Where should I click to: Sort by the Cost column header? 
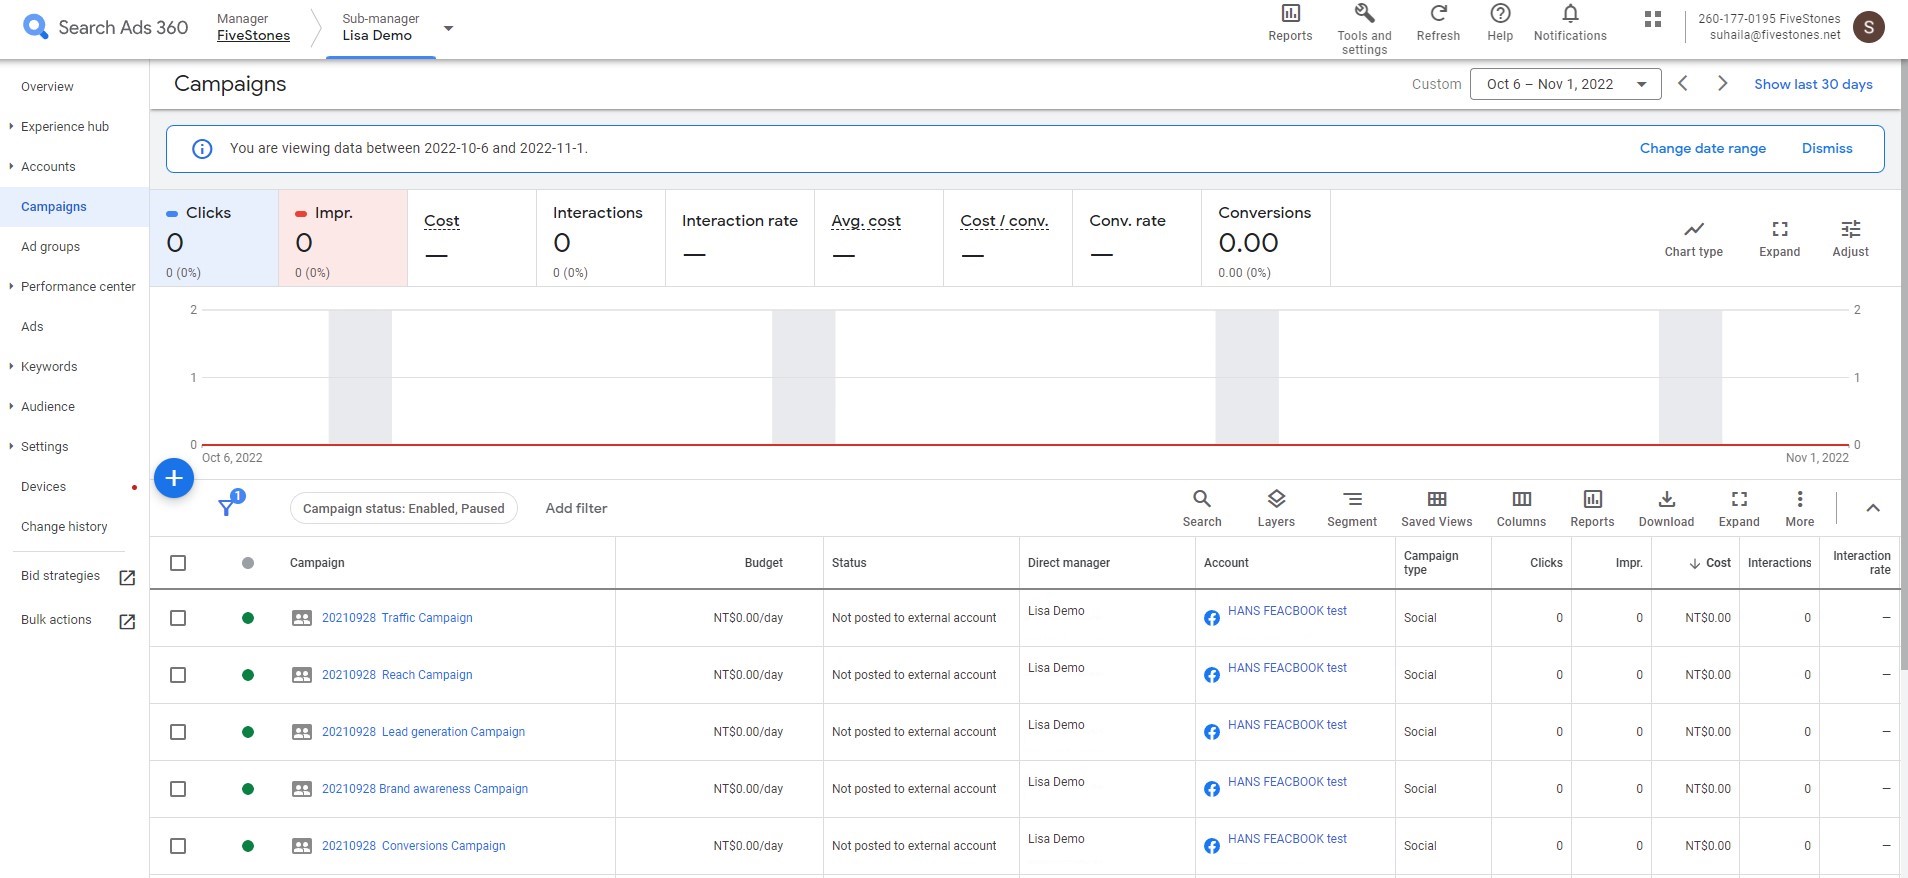(1710, 563)
